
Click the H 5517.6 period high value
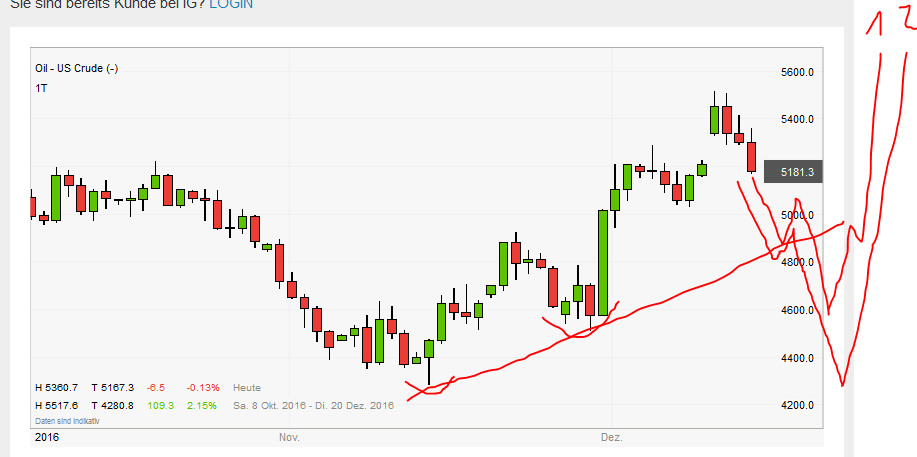point(56,405)
